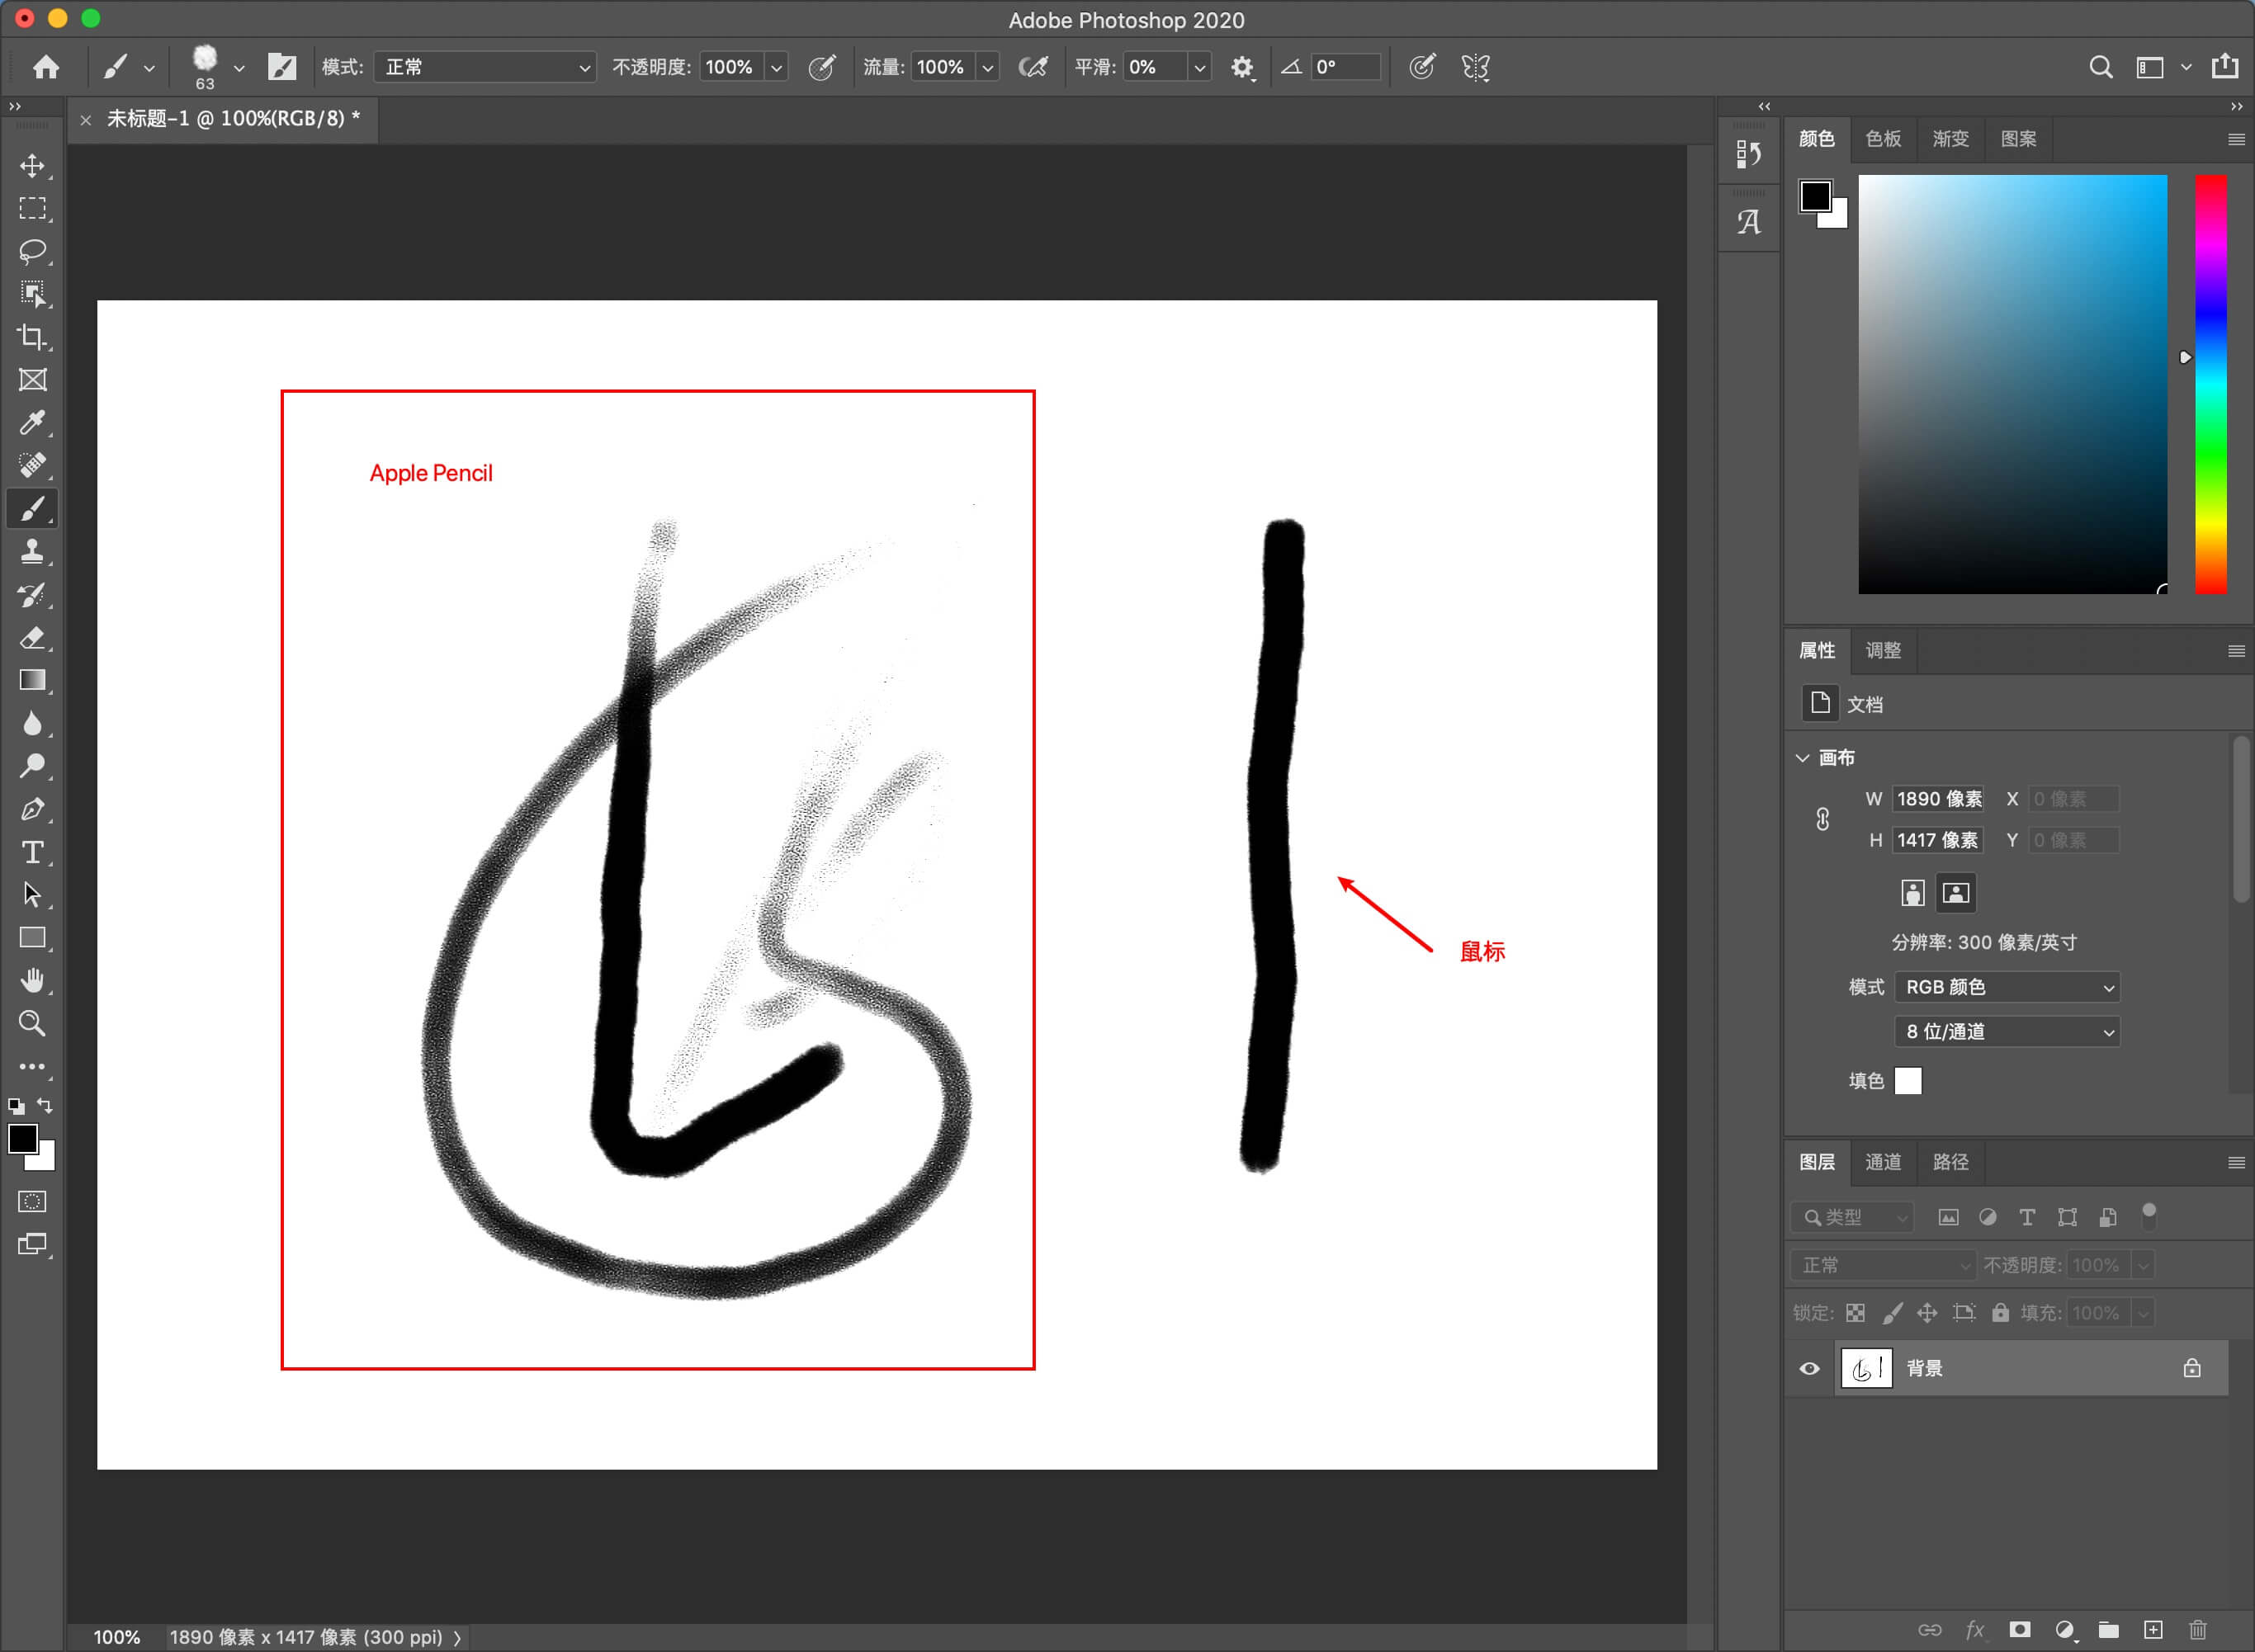Select the Hand tool
Image resolution: width=2255 pixels, height=1652 pixels.
32,981
